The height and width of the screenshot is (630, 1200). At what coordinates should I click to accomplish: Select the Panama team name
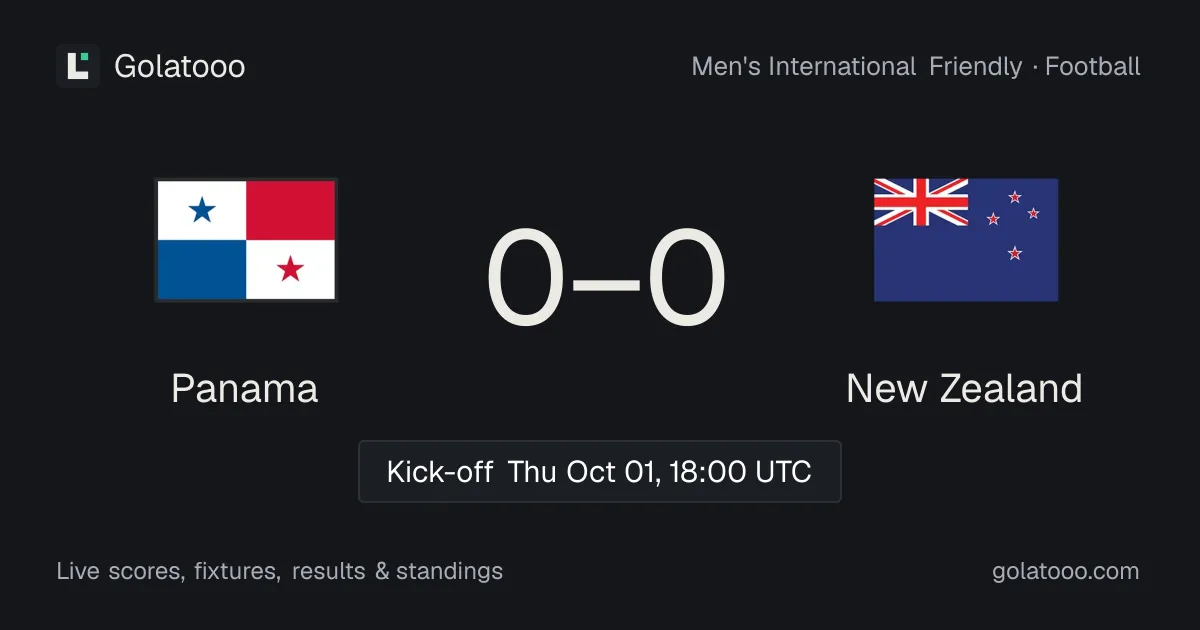245,388
